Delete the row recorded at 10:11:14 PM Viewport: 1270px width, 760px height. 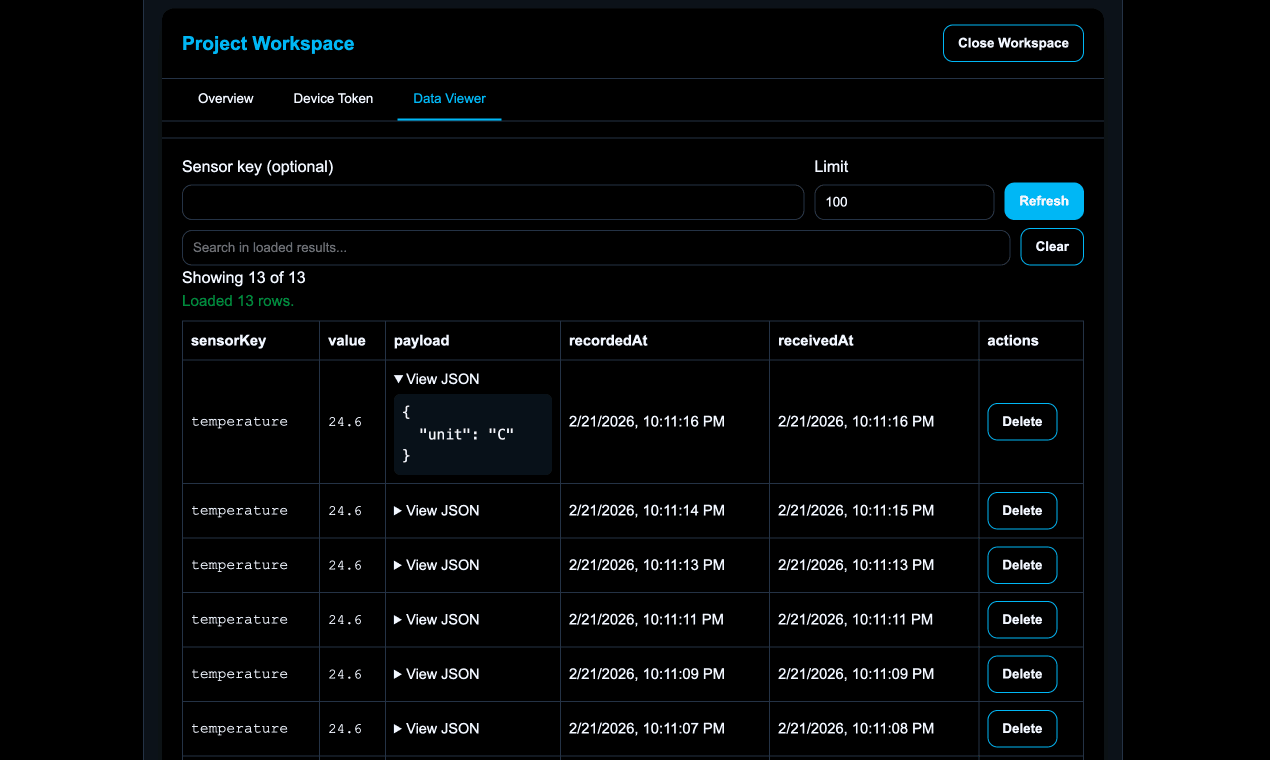(1021, 510)
